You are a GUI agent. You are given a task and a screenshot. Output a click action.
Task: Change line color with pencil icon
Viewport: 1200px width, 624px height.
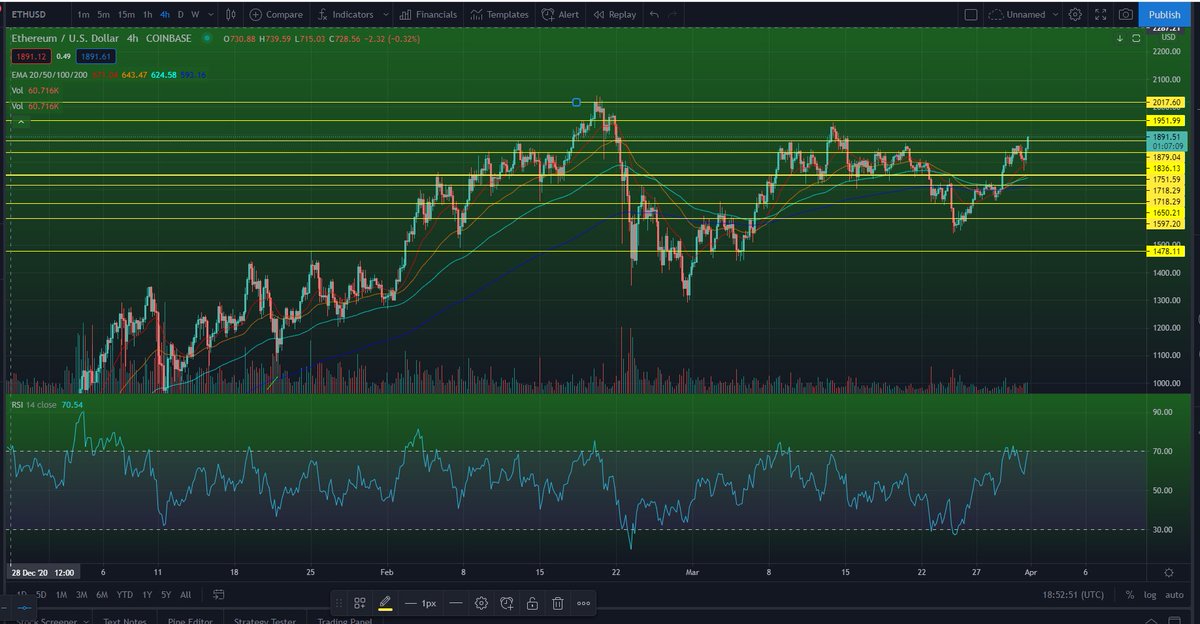(x=385, y=603)
